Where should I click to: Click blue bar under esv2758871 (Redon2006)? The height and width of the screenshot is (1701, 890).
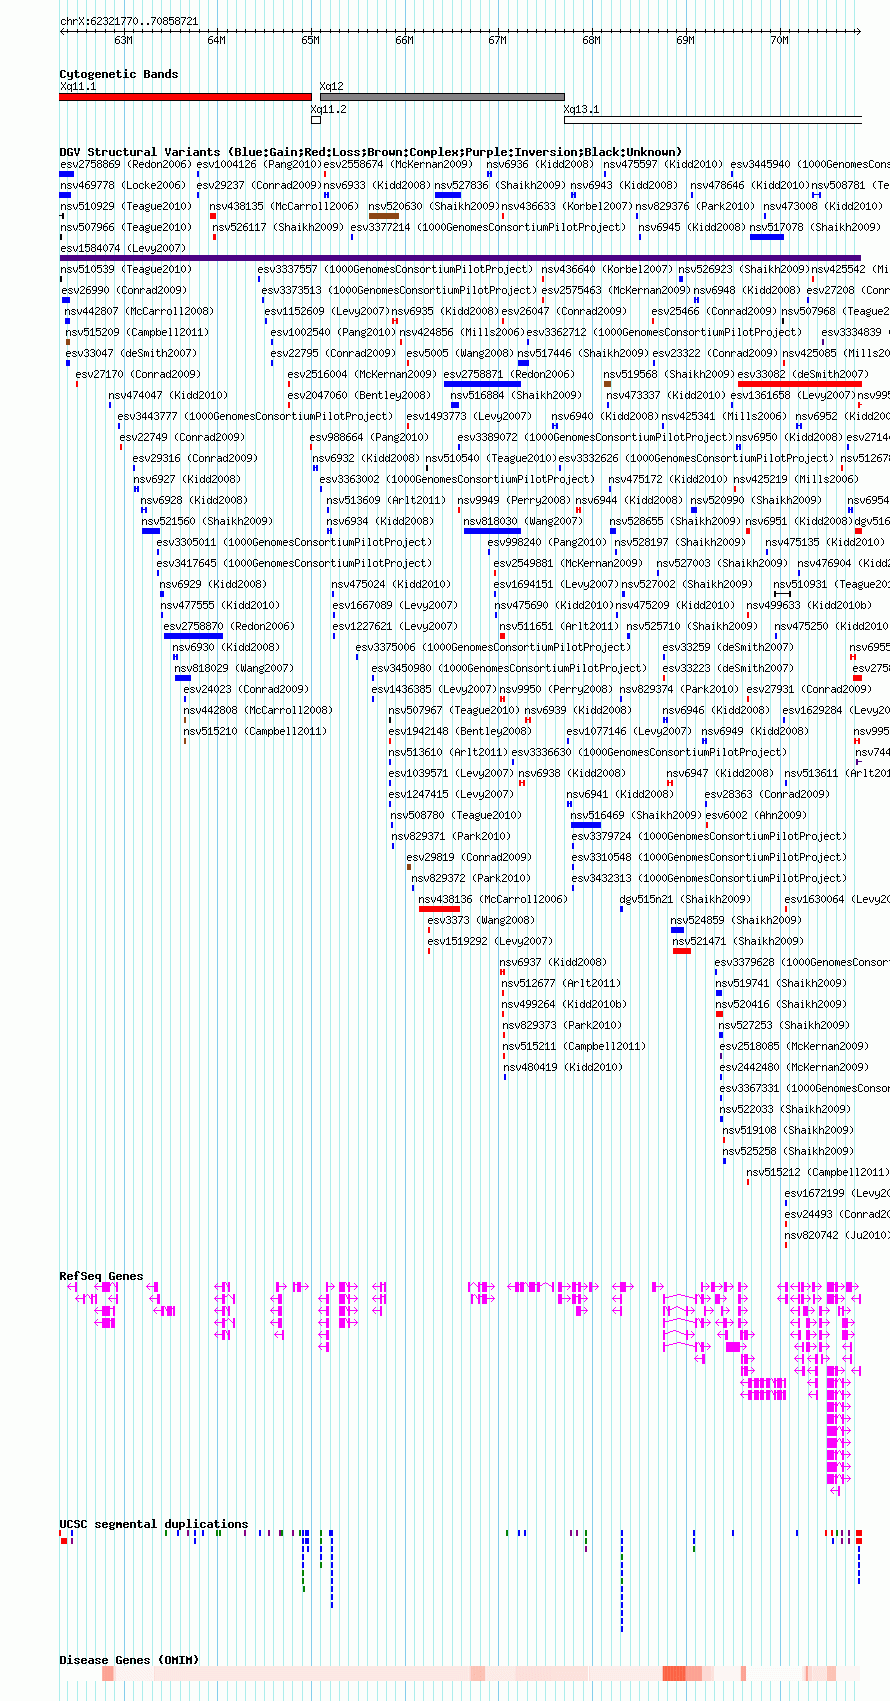click(482, 384)
